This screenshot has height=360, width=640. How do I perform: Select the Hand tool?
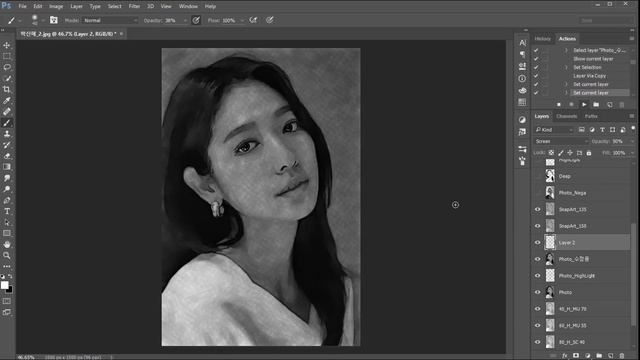click(x=7, y=244)
